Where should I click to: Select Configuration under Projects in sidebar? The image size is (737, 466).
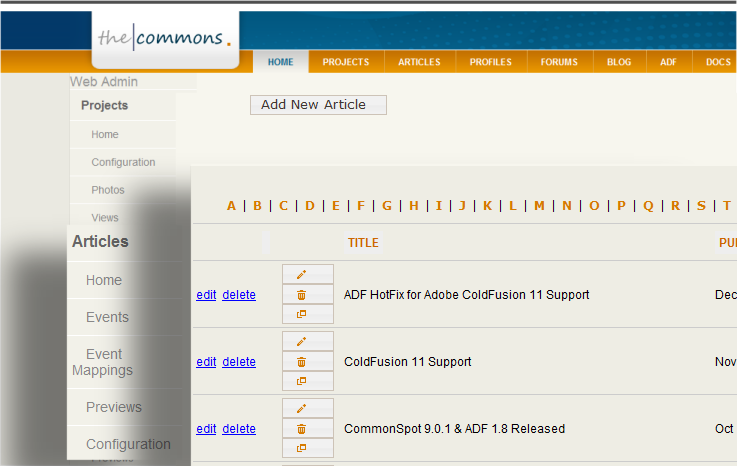point(123,162)
